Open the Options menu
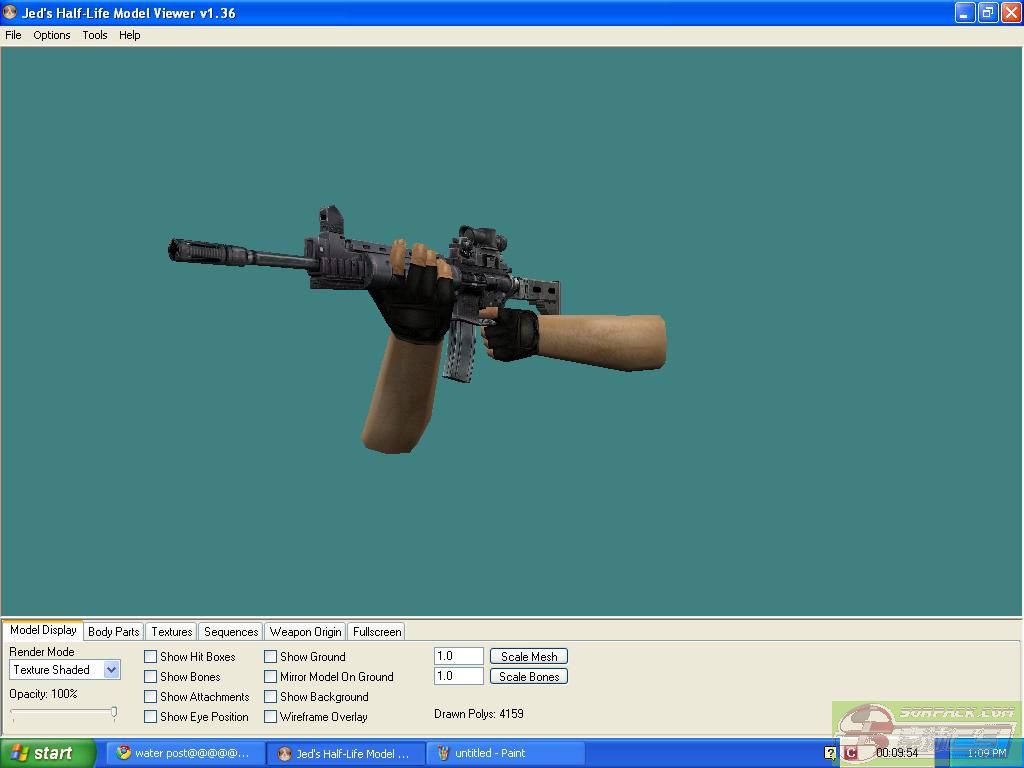 [52, 35]
